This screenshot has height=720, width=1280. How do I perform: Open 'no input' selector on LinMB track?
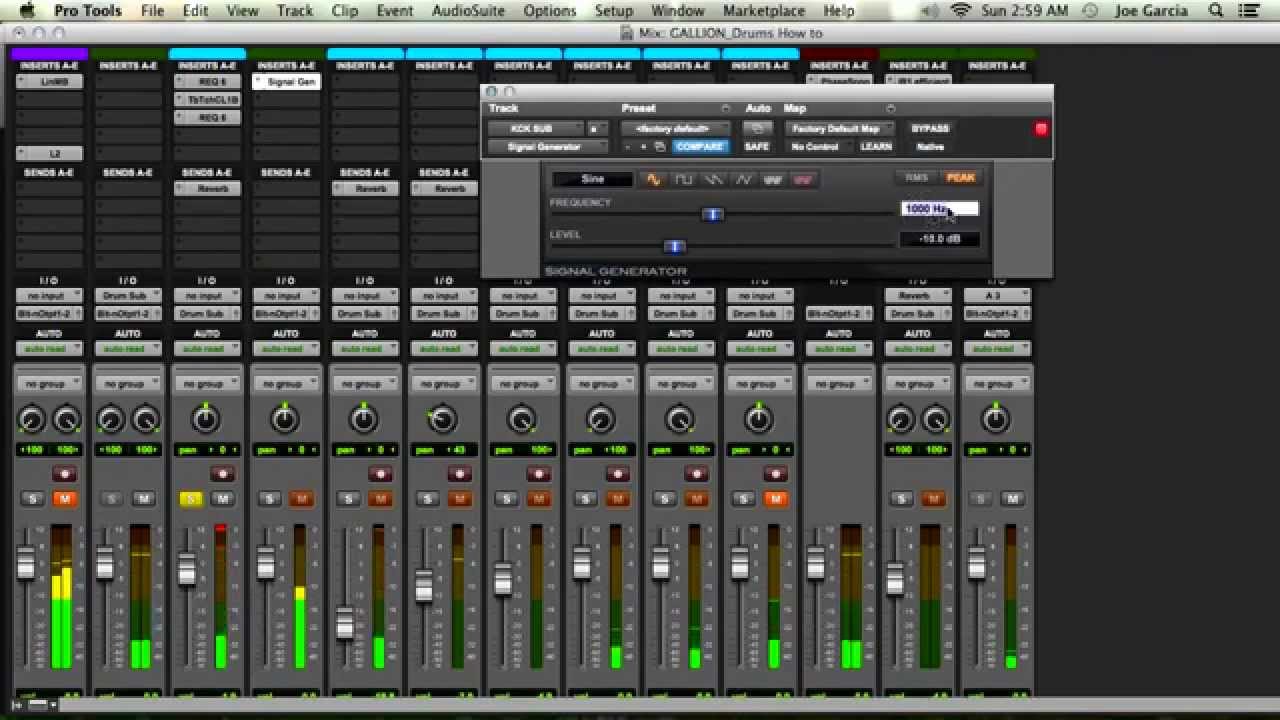48,296
